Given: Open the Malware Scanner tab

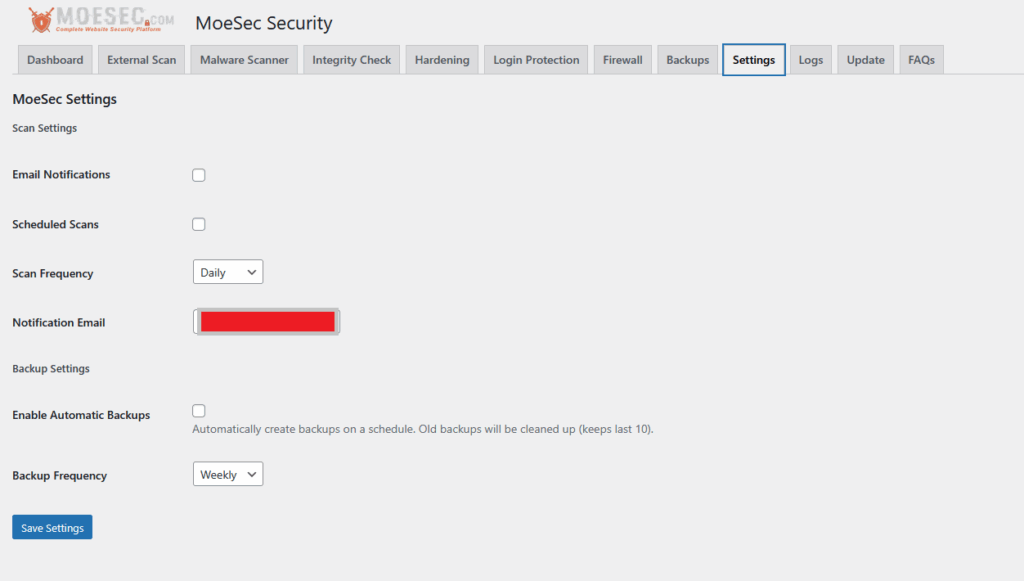Looking at the screenshot, I should tap(244, 59).
